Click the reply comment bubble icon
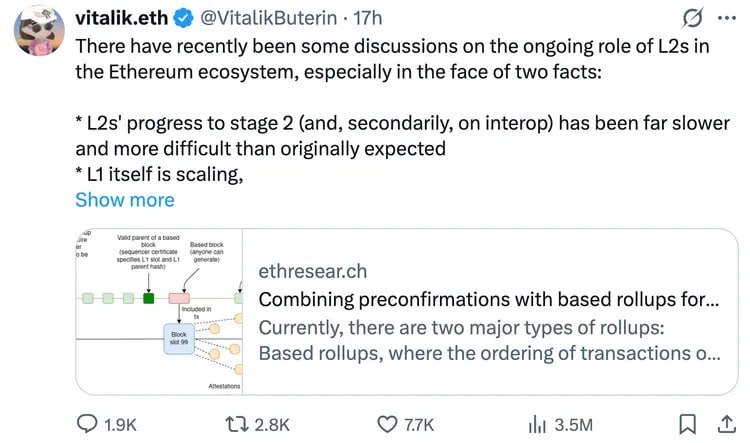This screenshot has height=443, width=750. [89, 424]
